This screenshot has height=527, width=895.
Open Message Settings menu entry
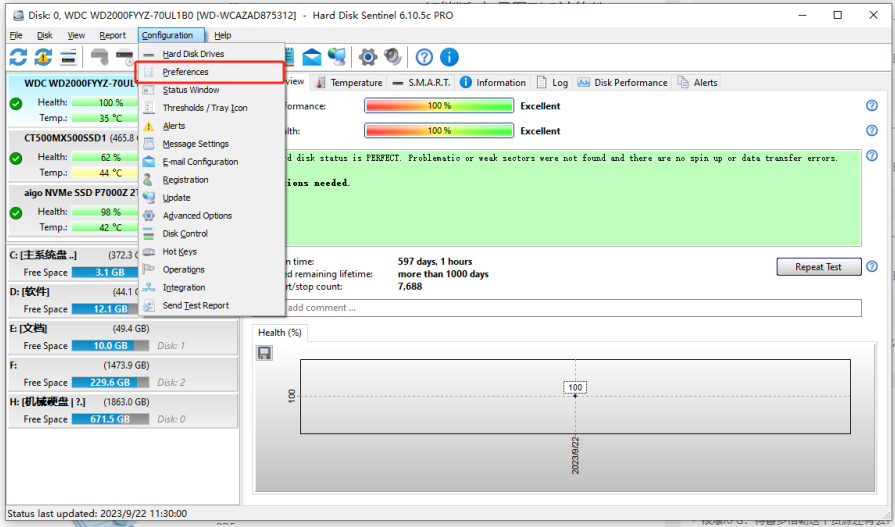212,144
